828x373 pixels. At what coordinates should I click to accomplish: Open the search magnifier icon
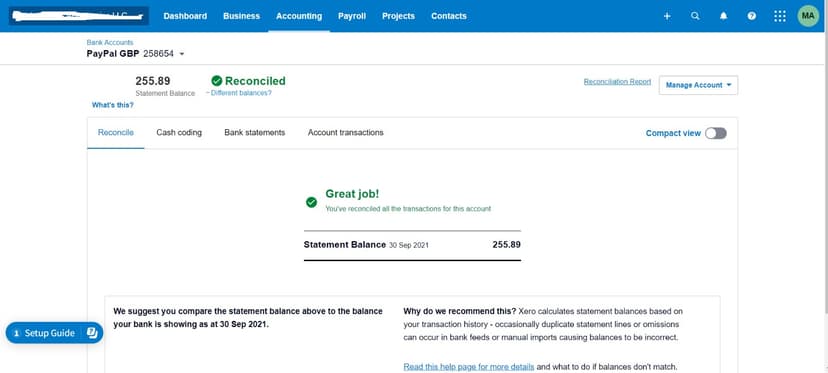coord(695,16)
